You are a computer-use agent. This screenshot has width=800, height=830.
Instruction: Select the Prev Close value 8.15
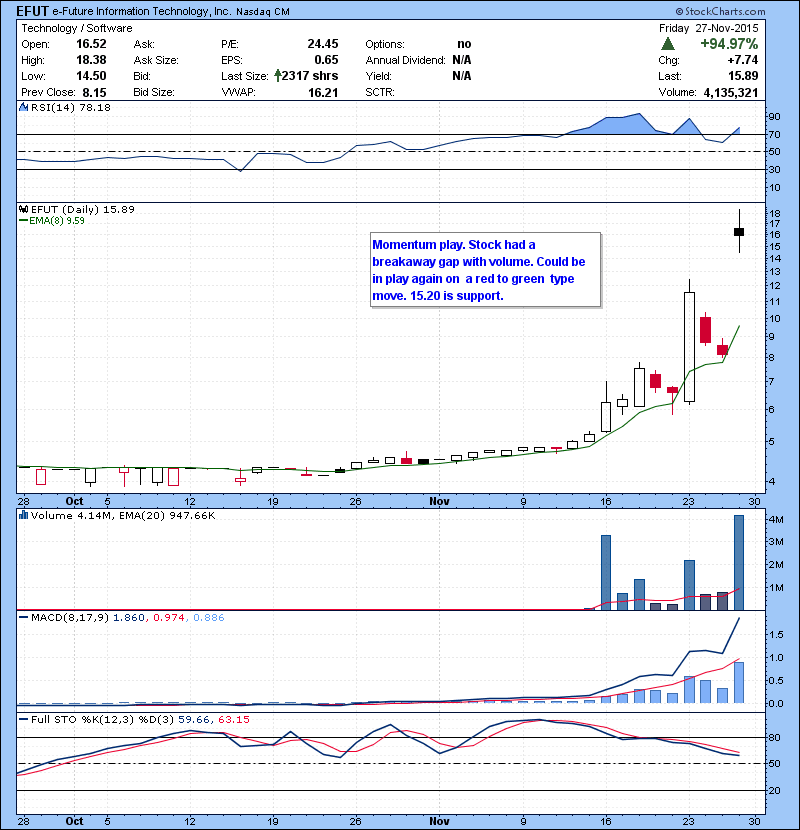click(94, 92)
